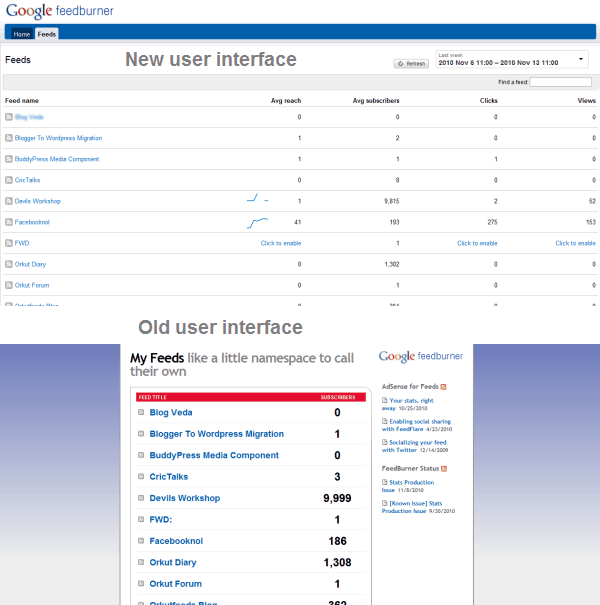Open the Blog Veda feed in old interface
The image size is (600, 605).
point(171,412)
